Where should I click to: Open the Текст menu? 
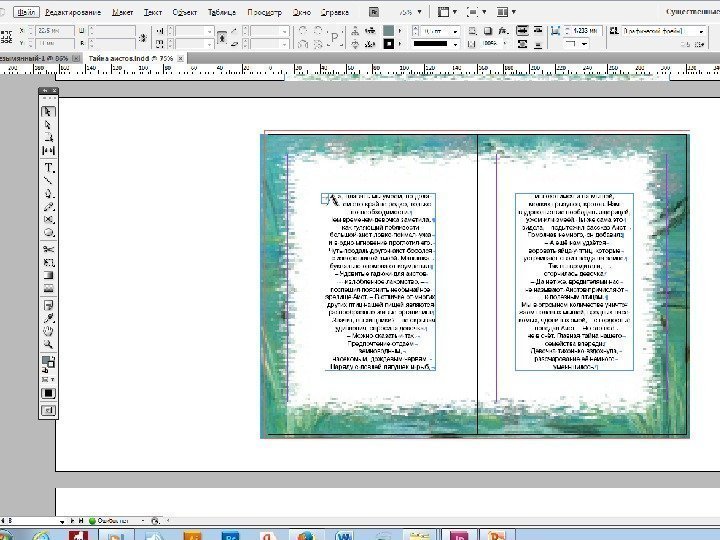(153, 12)
